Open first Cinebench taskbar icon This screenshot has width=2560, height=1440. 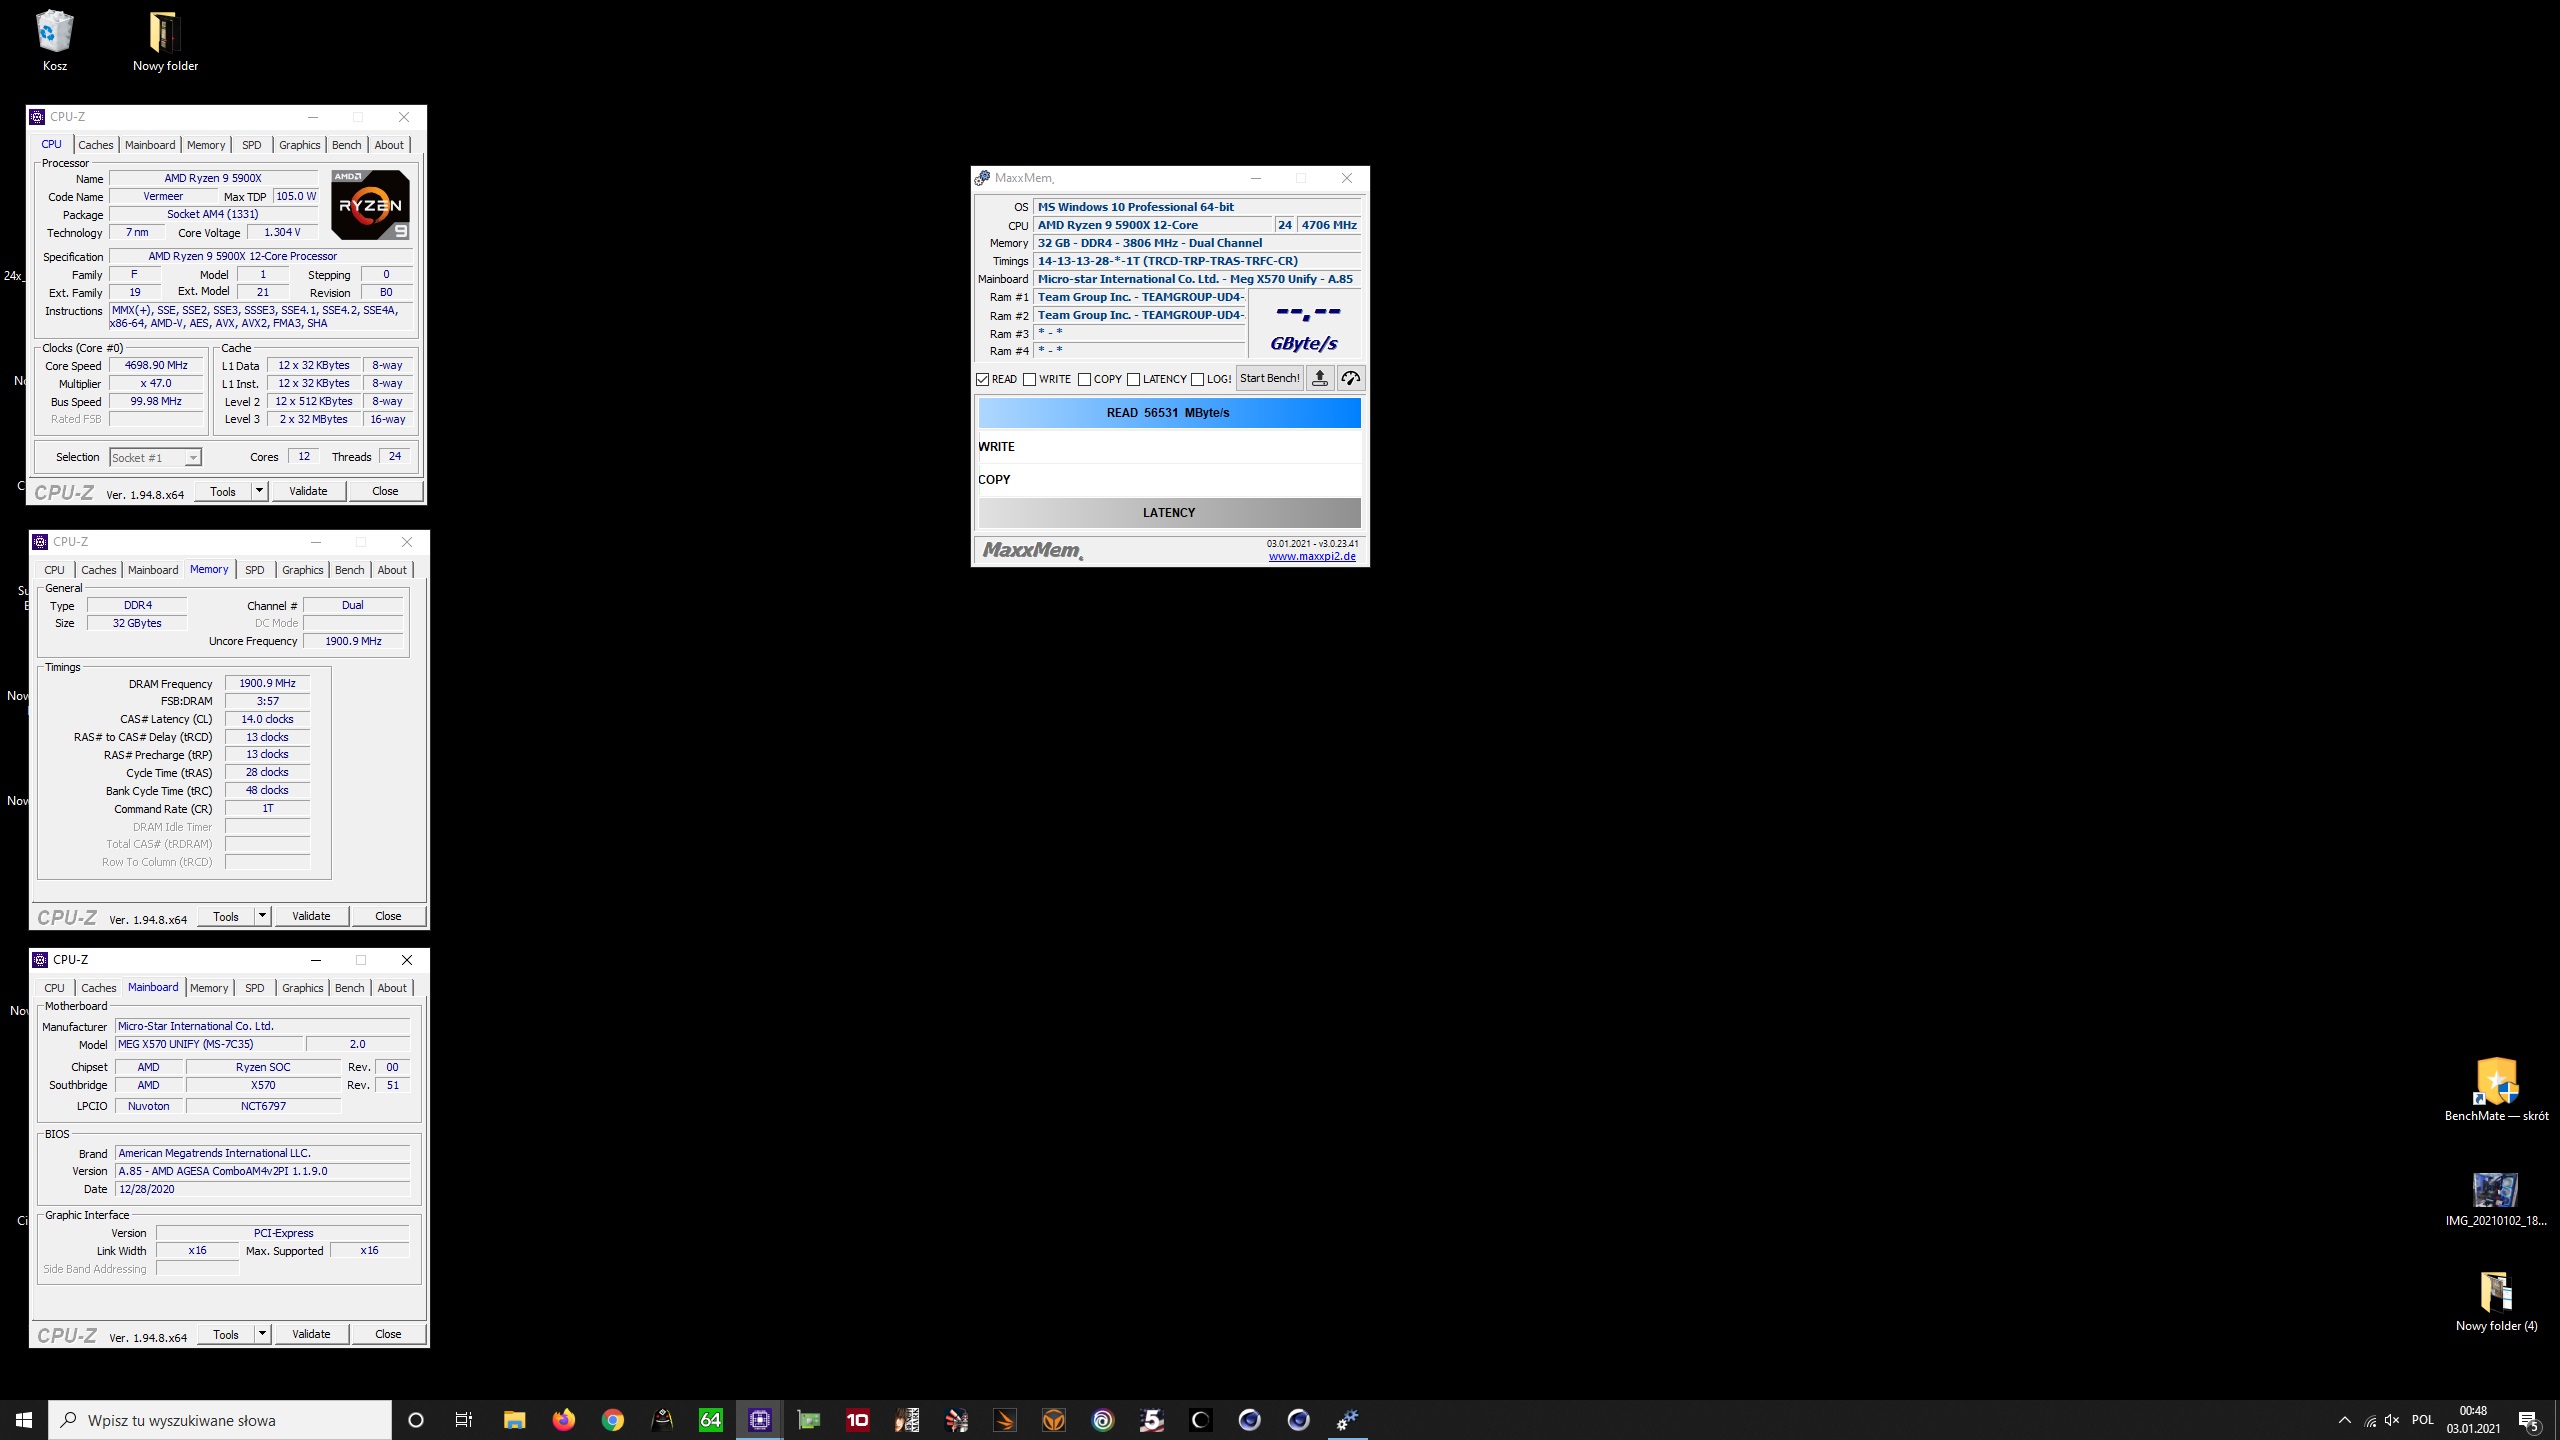pyautogui.click(x=1249, y=1420)
